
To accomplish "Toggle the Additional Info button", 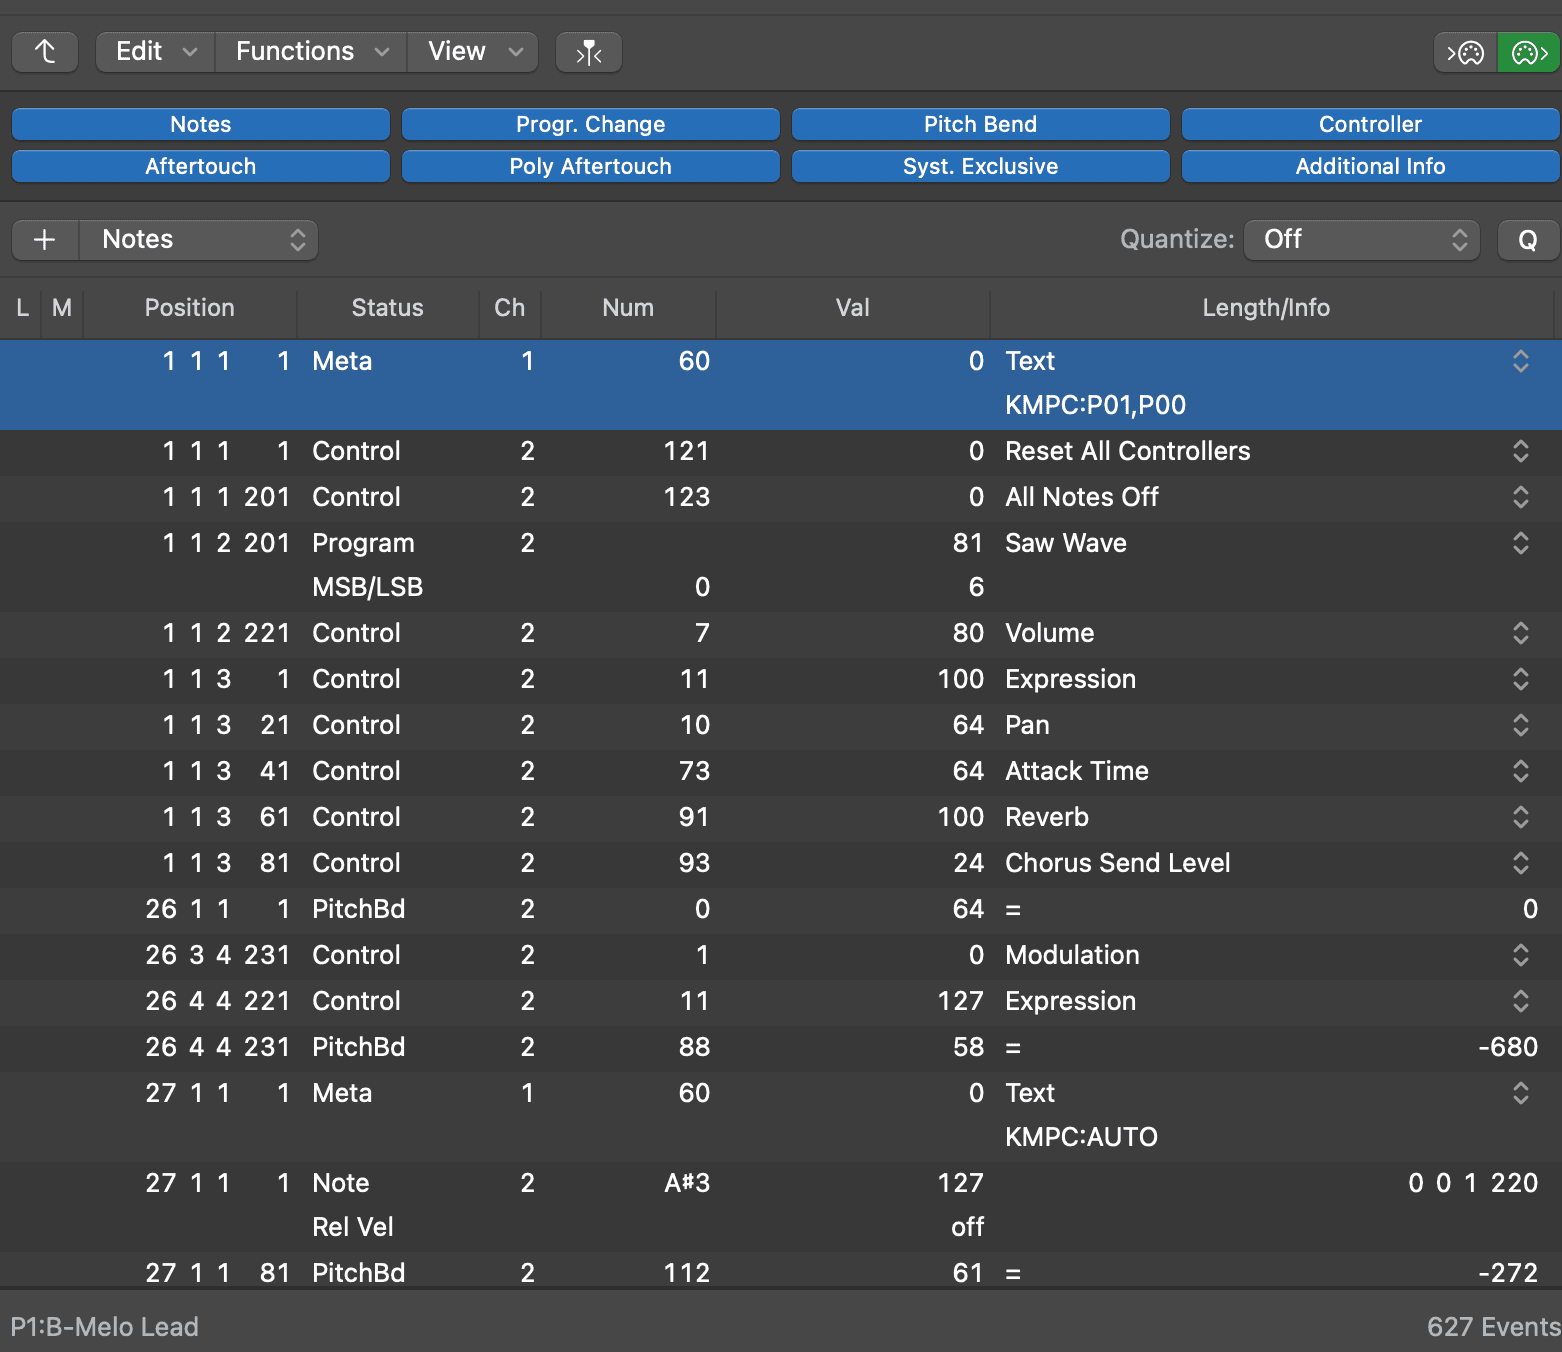I will click(x=1370, y=166).
